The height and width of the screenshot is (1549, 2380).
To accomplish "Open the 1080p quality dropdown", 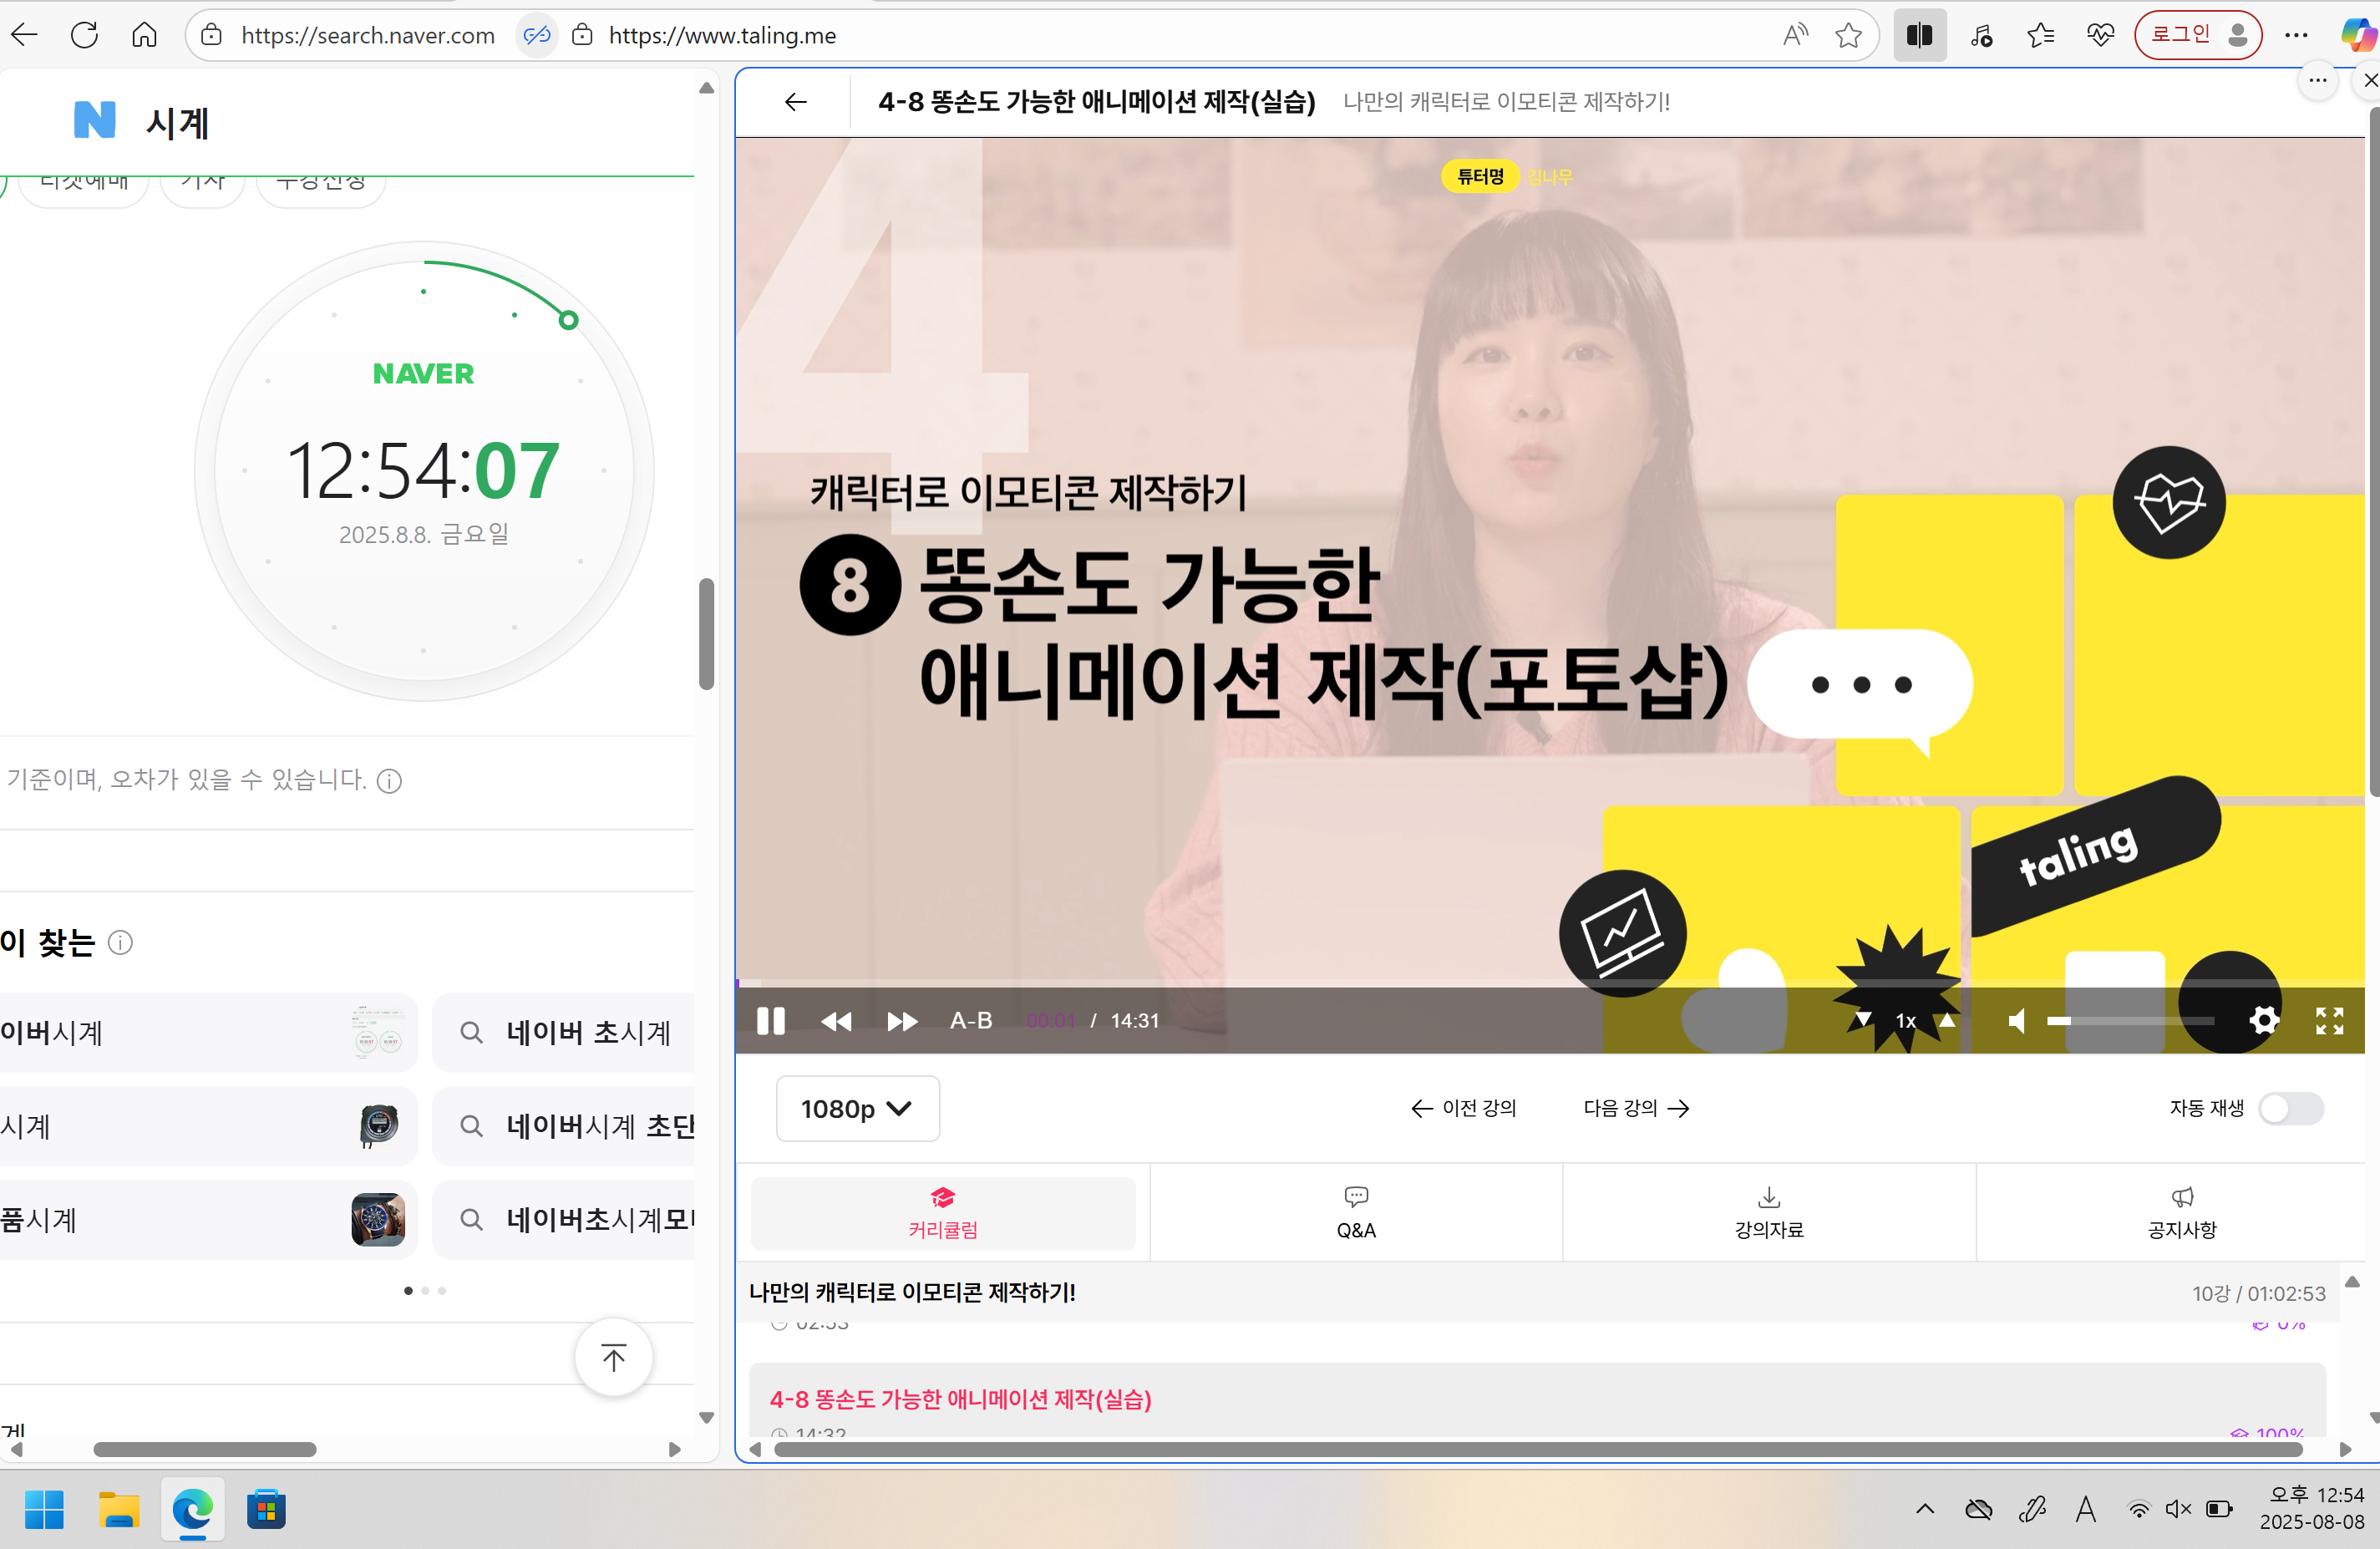I will (x=857, y=1108).
